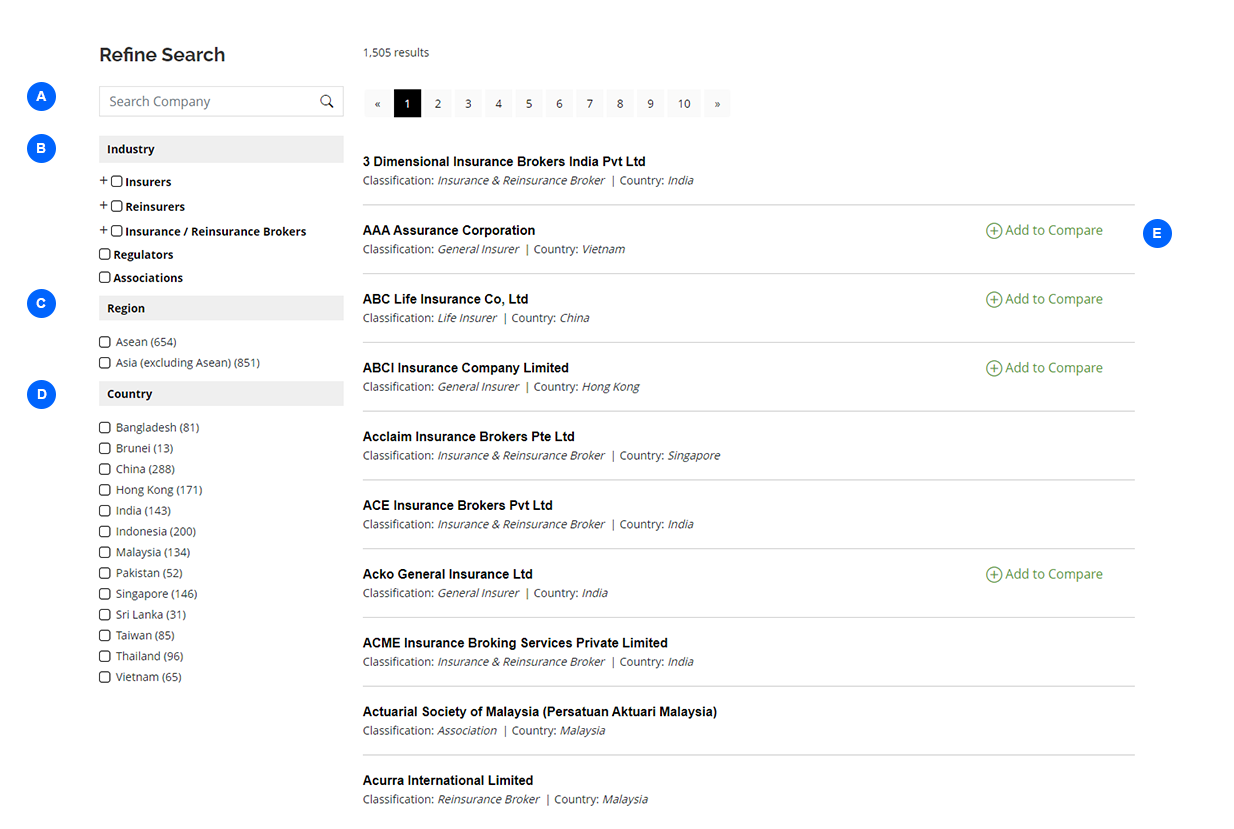
Task: Go to results page 7
Action: [x=590, y=103]
